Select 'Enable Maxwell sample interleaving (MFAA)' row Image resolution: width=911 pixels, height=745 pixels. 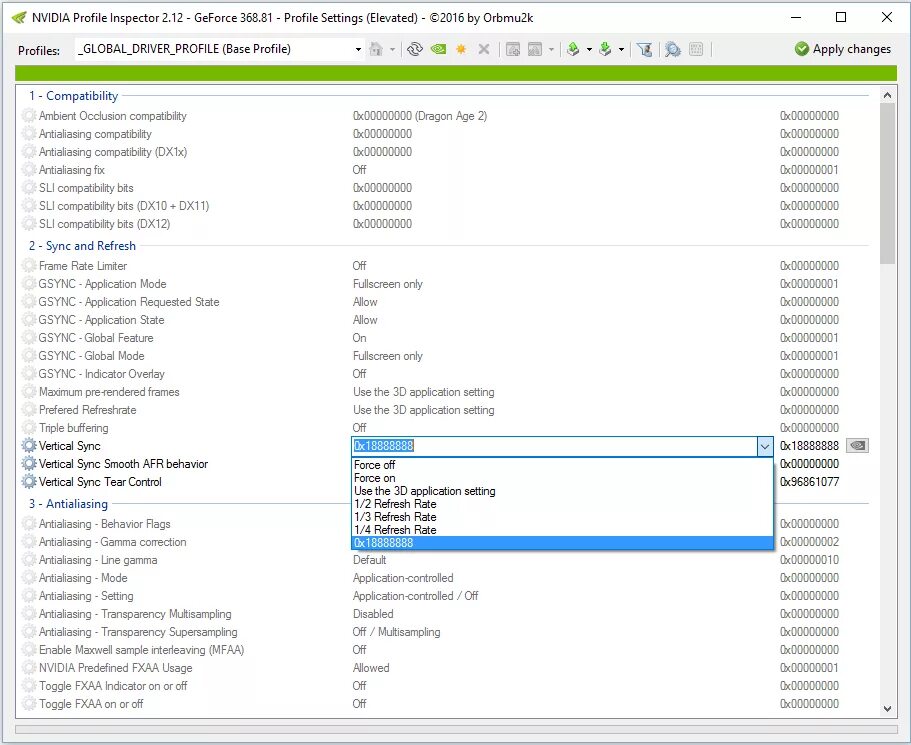tap(446, 650)
